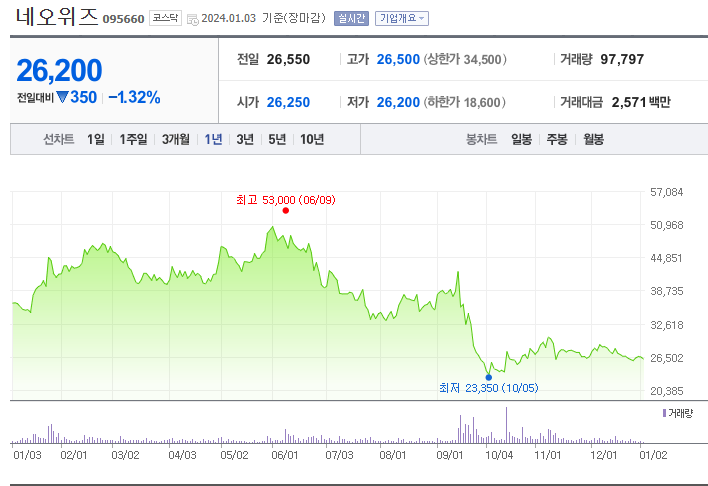
Task: Click the 봉차트 label
Action: click(481, 139)
